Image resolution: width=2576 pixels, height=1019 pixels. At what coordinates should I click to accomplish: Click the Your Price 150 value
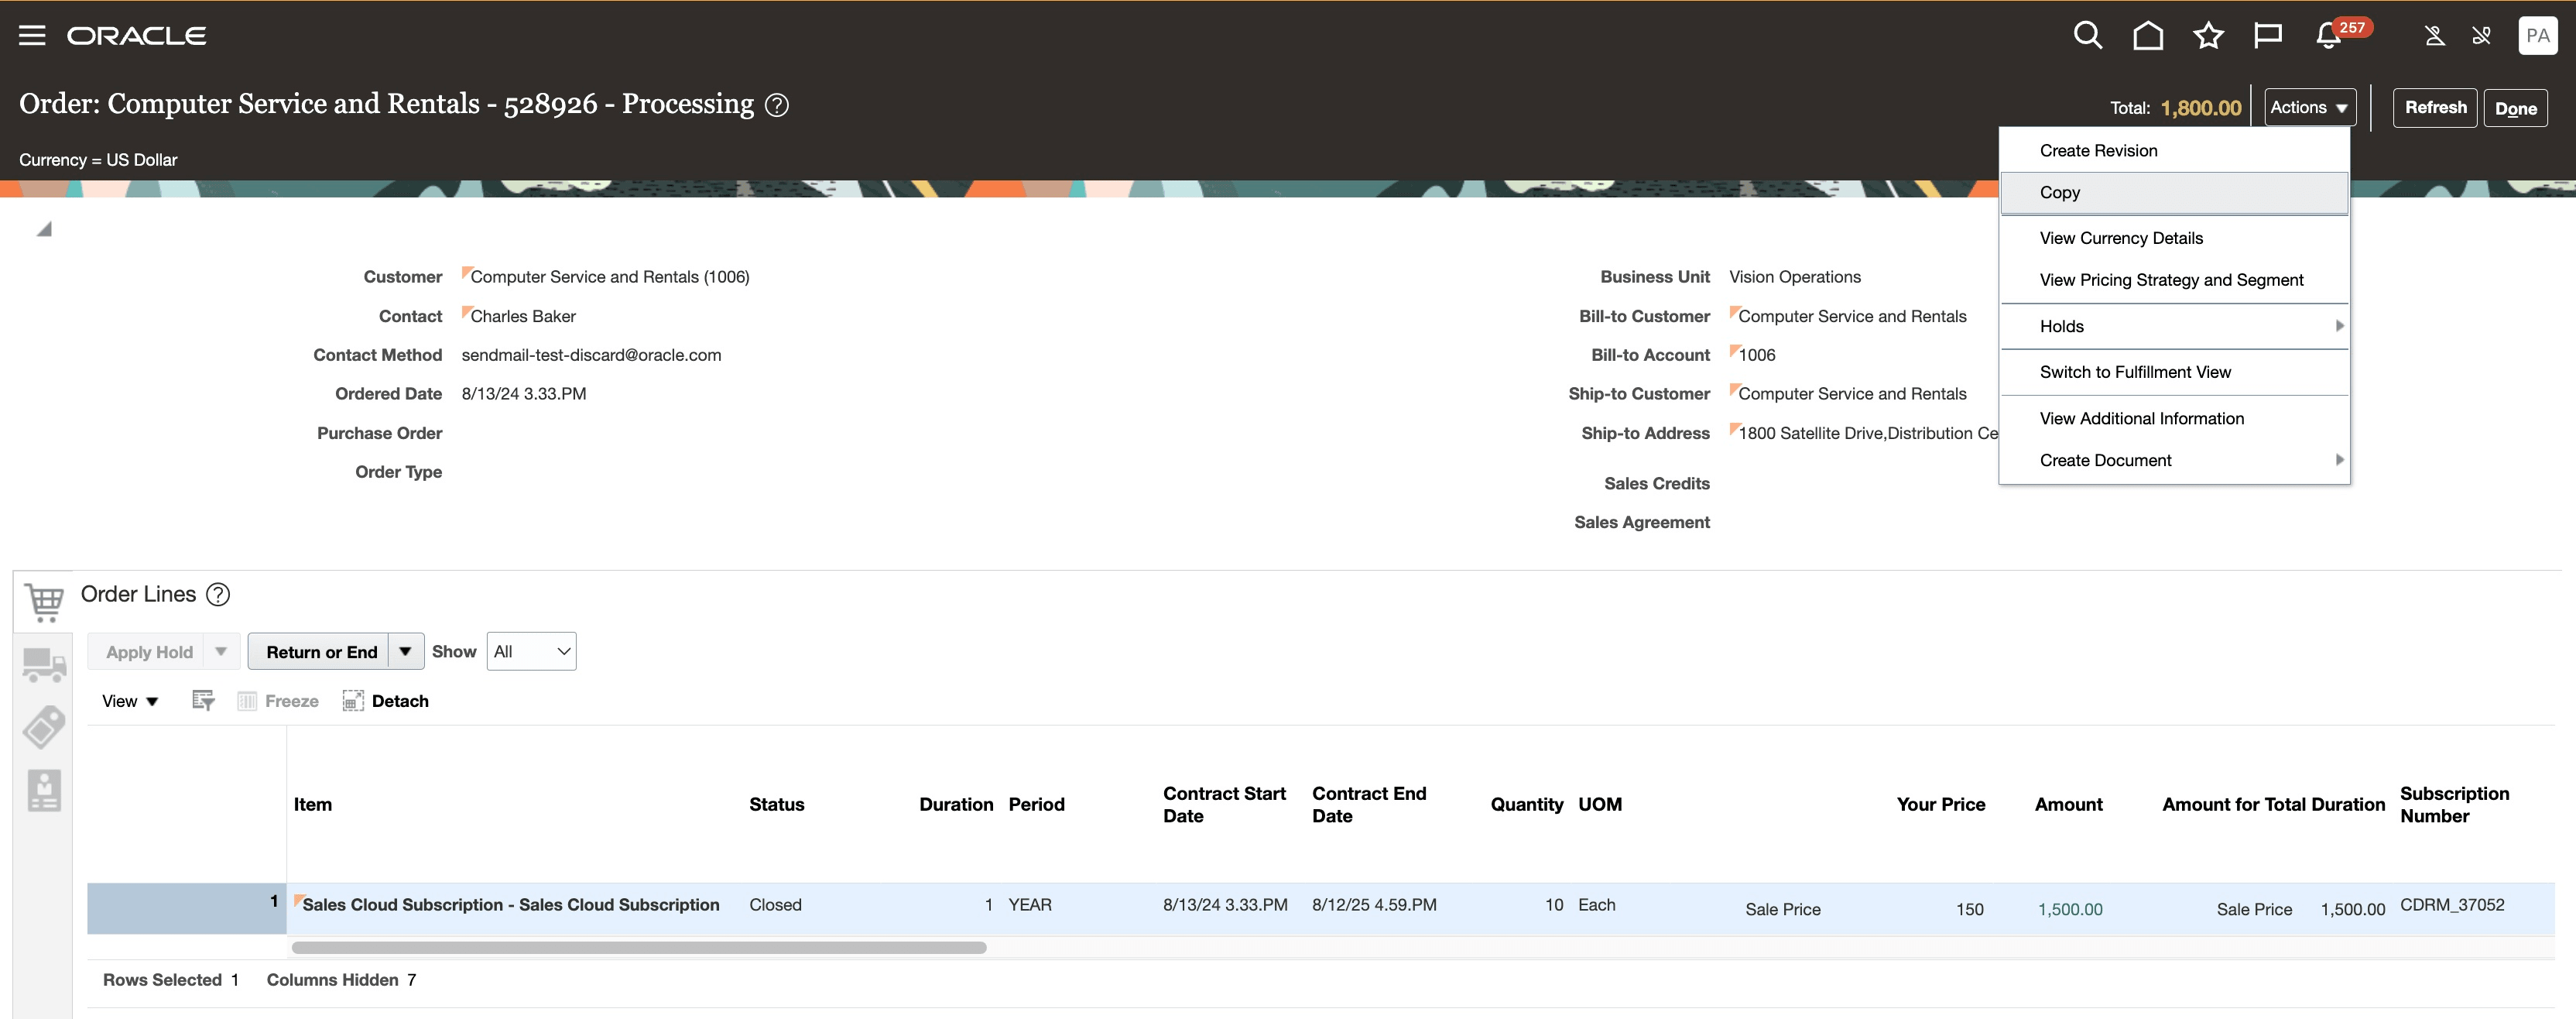1969,909
